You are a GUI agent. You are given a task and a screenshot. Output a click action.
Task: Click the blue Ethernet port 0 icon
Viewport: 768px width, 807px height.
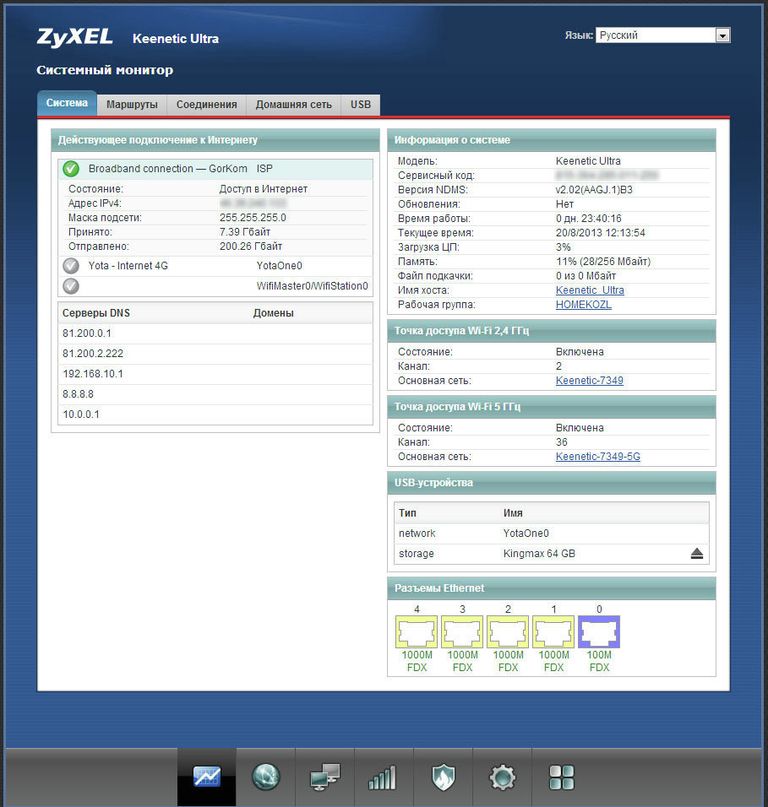pyautogui.click(x=599, y=632)
